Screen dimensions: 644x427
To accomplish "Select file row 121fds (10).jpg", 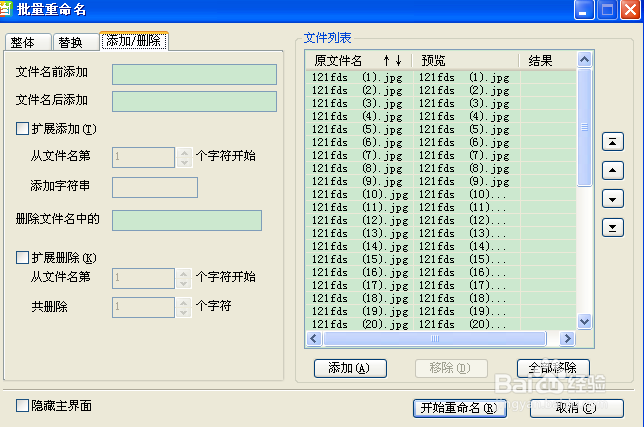I will pyautogui.click(x=441, y=194).
